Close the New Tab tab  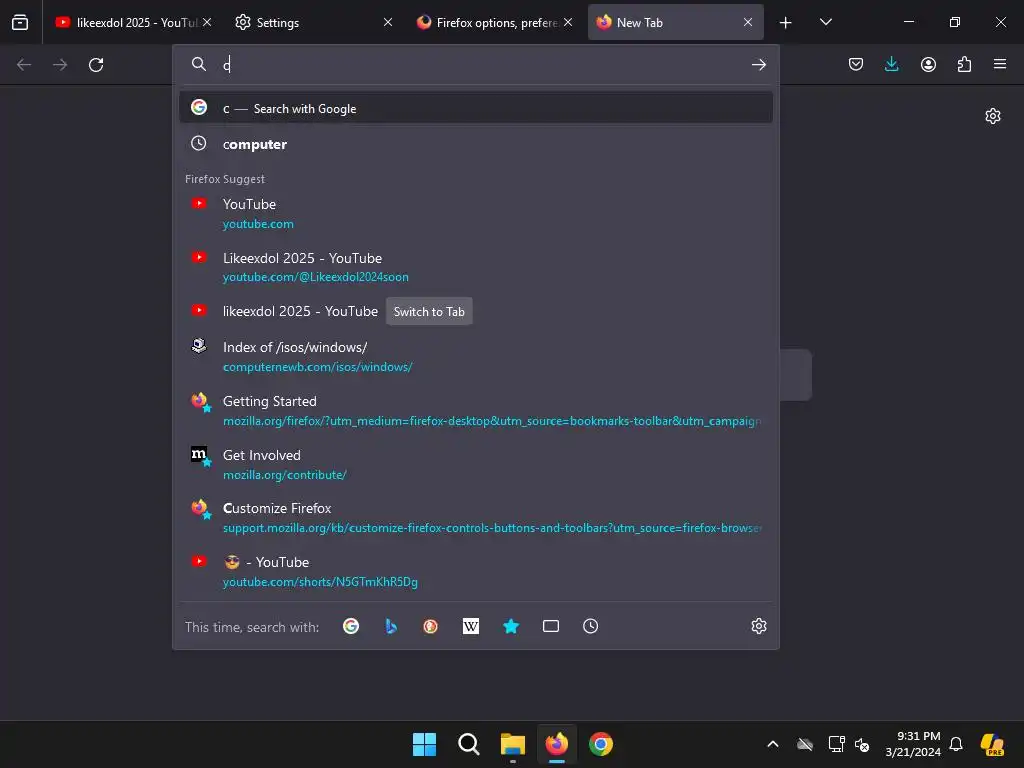tap(748, 22)
